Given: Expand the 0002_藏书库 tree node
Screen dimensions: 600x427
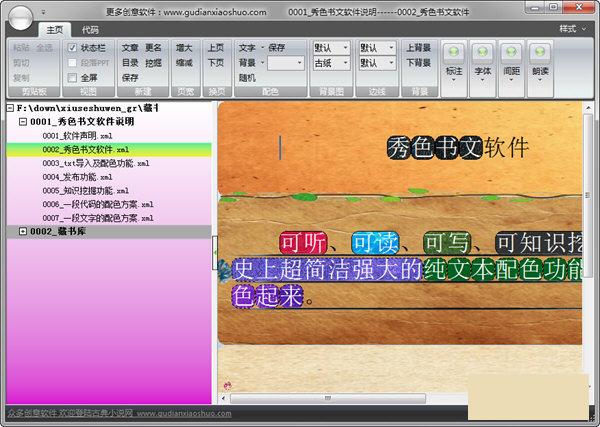Looking at the screenshot, I should pos(23,232).
